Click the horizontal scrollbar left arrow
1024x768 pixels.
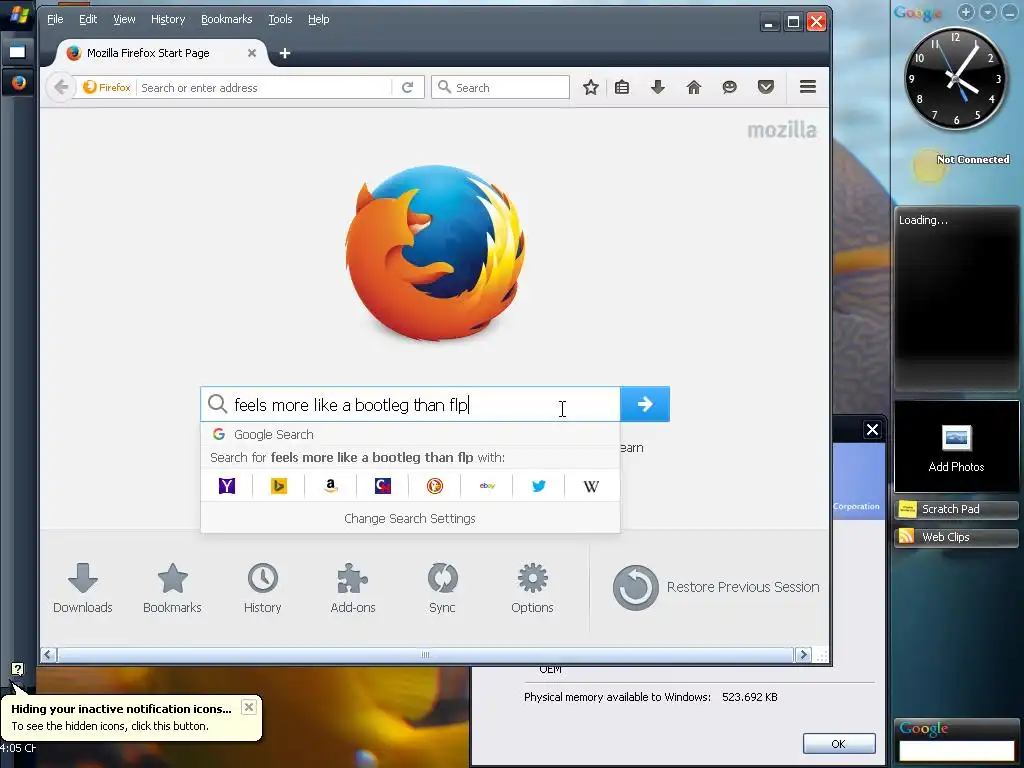48,654
